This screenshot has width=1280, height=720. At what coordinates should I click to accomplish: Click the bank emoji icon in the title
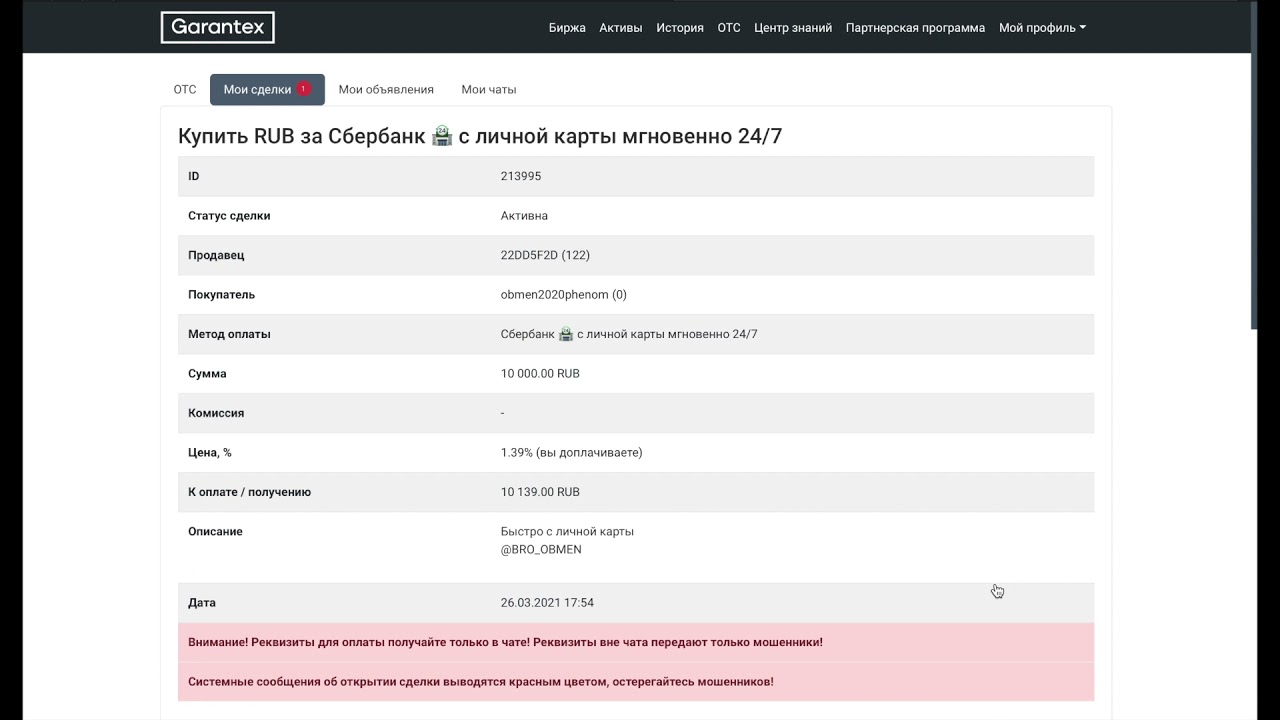(442, 136)
